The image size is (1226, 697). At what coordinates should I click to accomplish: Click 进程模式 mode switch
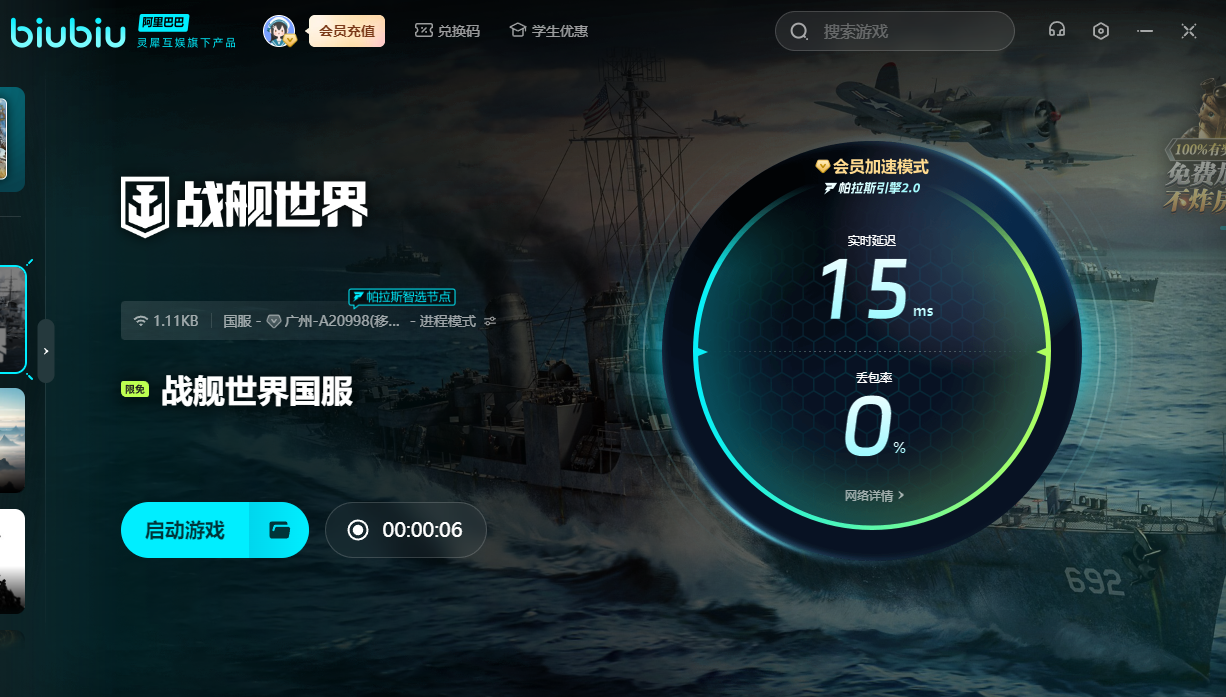[447, 321]
